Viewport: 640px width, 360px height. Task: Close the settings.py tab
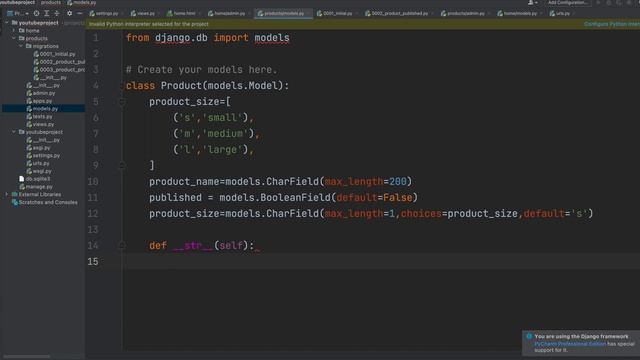click(x=122, y=13)
